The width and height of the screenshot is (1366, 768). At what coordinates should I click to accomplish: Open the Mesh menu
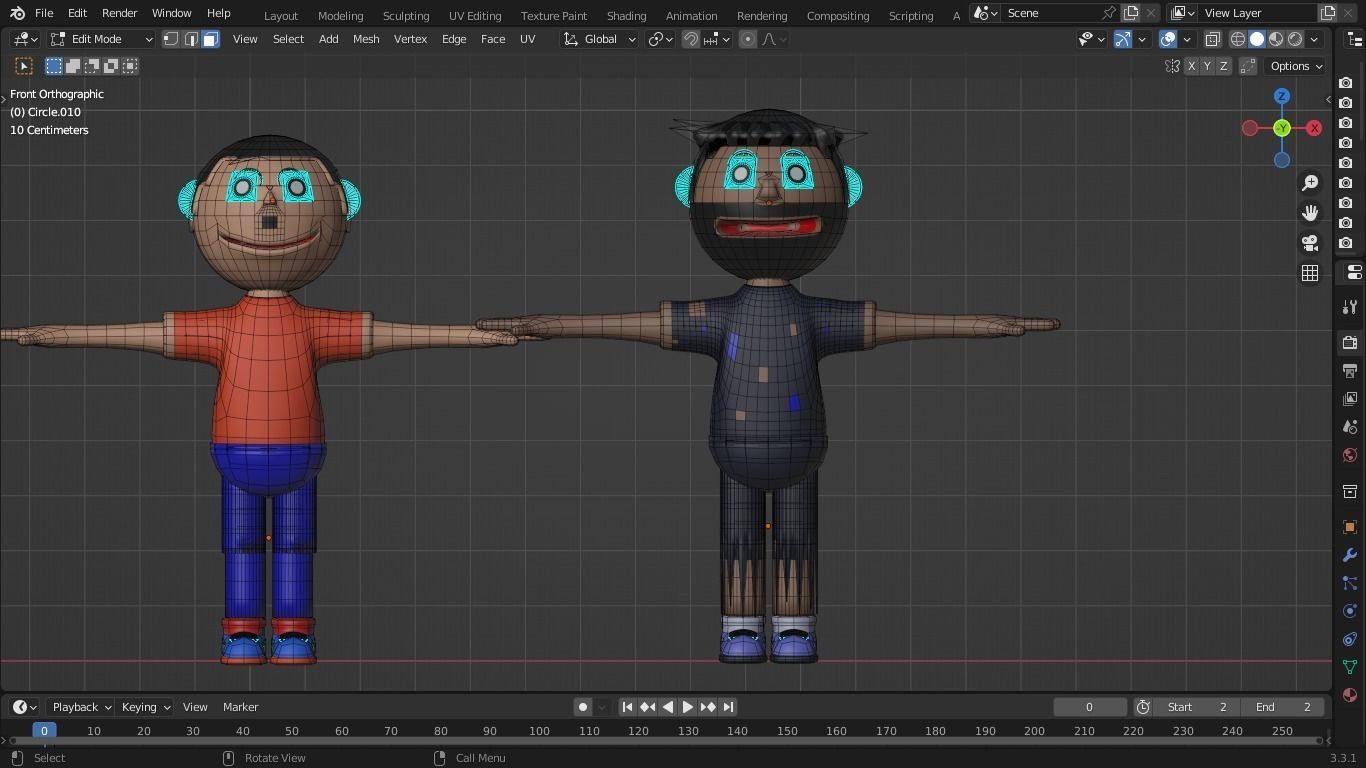click(x=366, y=39)
